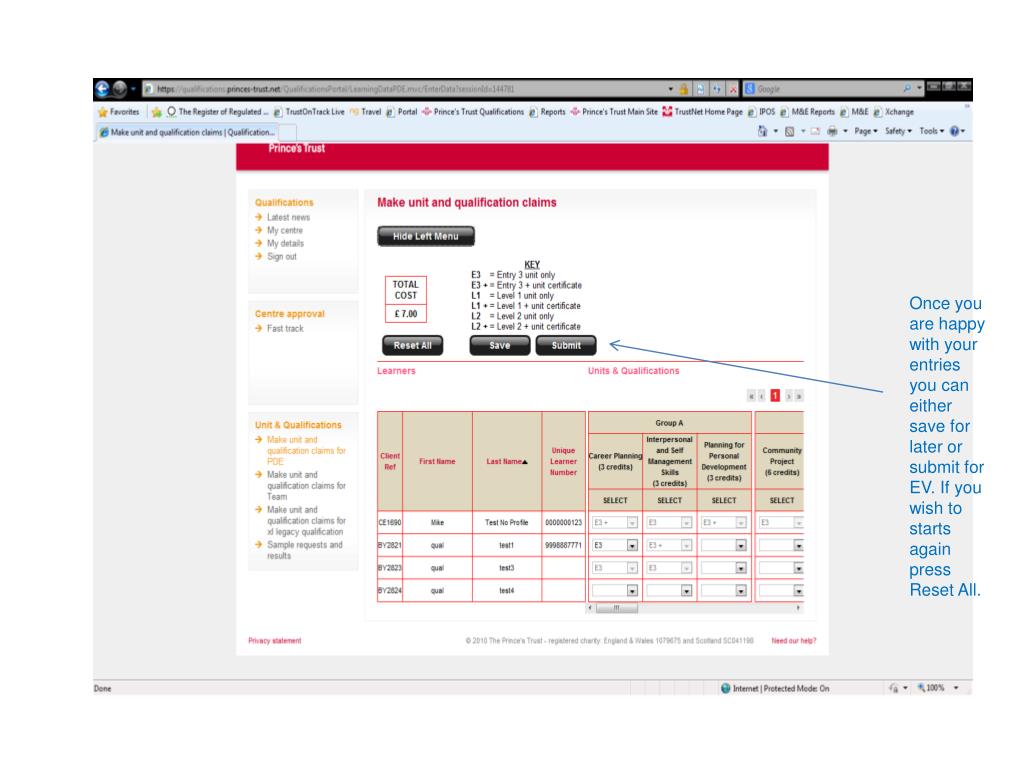Open Make unit and qualification claims for Team
The height and width of the screenshot is (768, 1024).
point(306,486)
